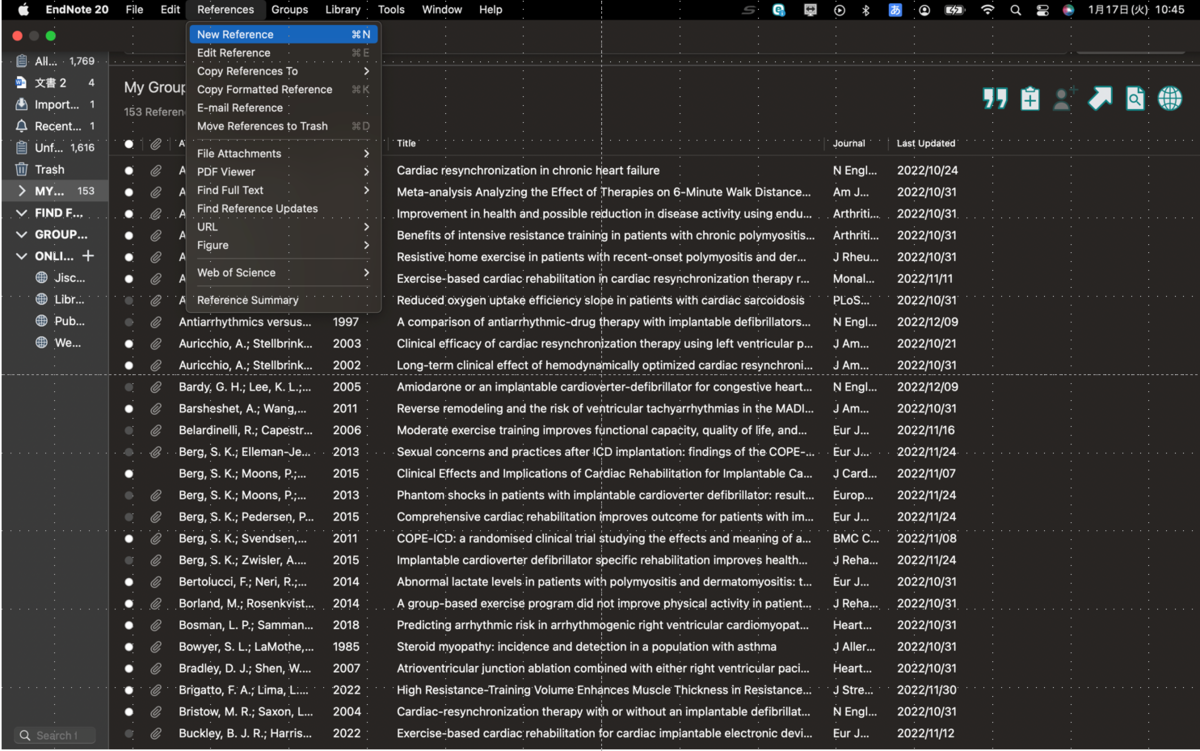This screenshot has height=751, width=1200.
Task: Sort by the Title column header
Action: [x=406, y=144]
